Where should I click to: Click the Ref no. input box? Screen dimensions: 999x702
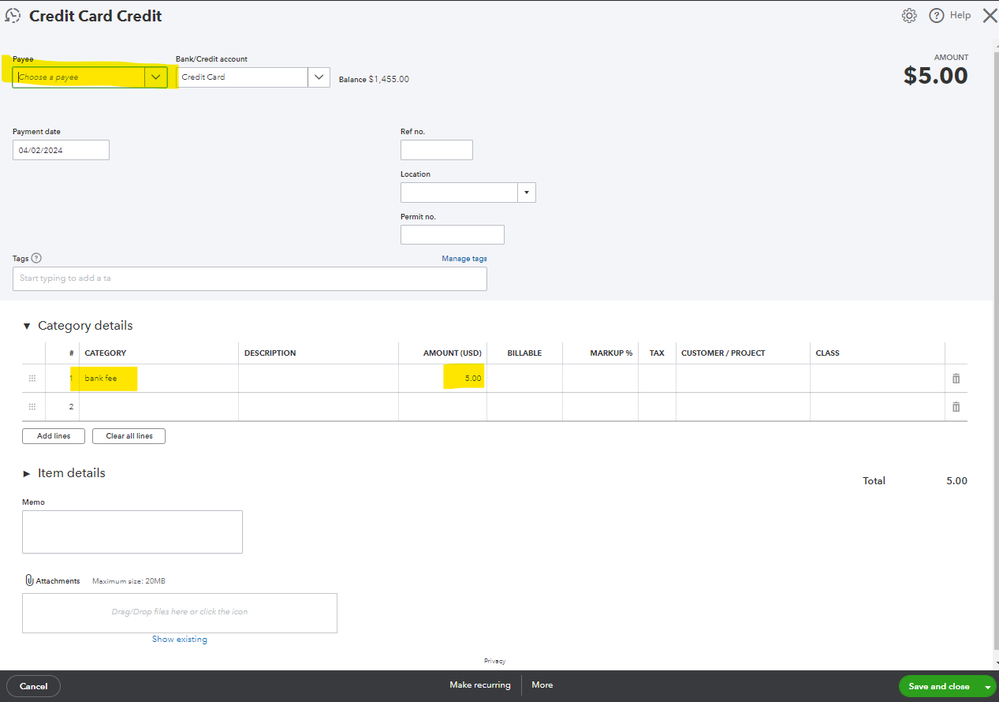click(436, 150)
